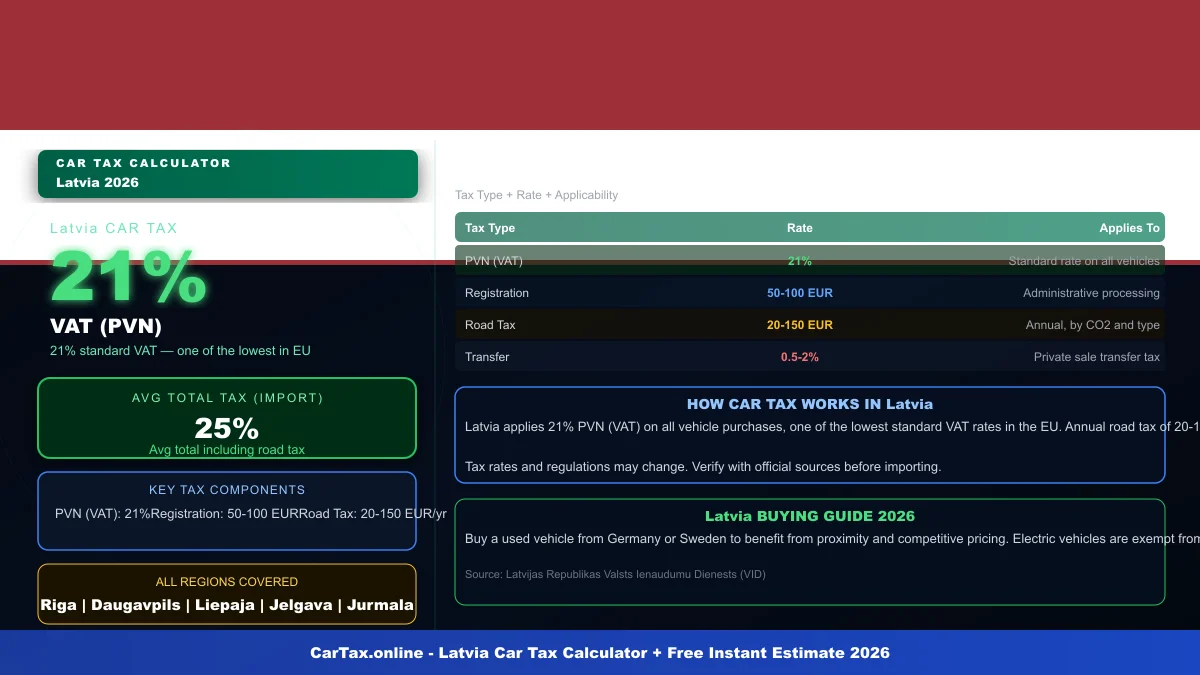Click 'Standard rate on all vehicles' cell

pyautogui.click(x=1084, y=261)
